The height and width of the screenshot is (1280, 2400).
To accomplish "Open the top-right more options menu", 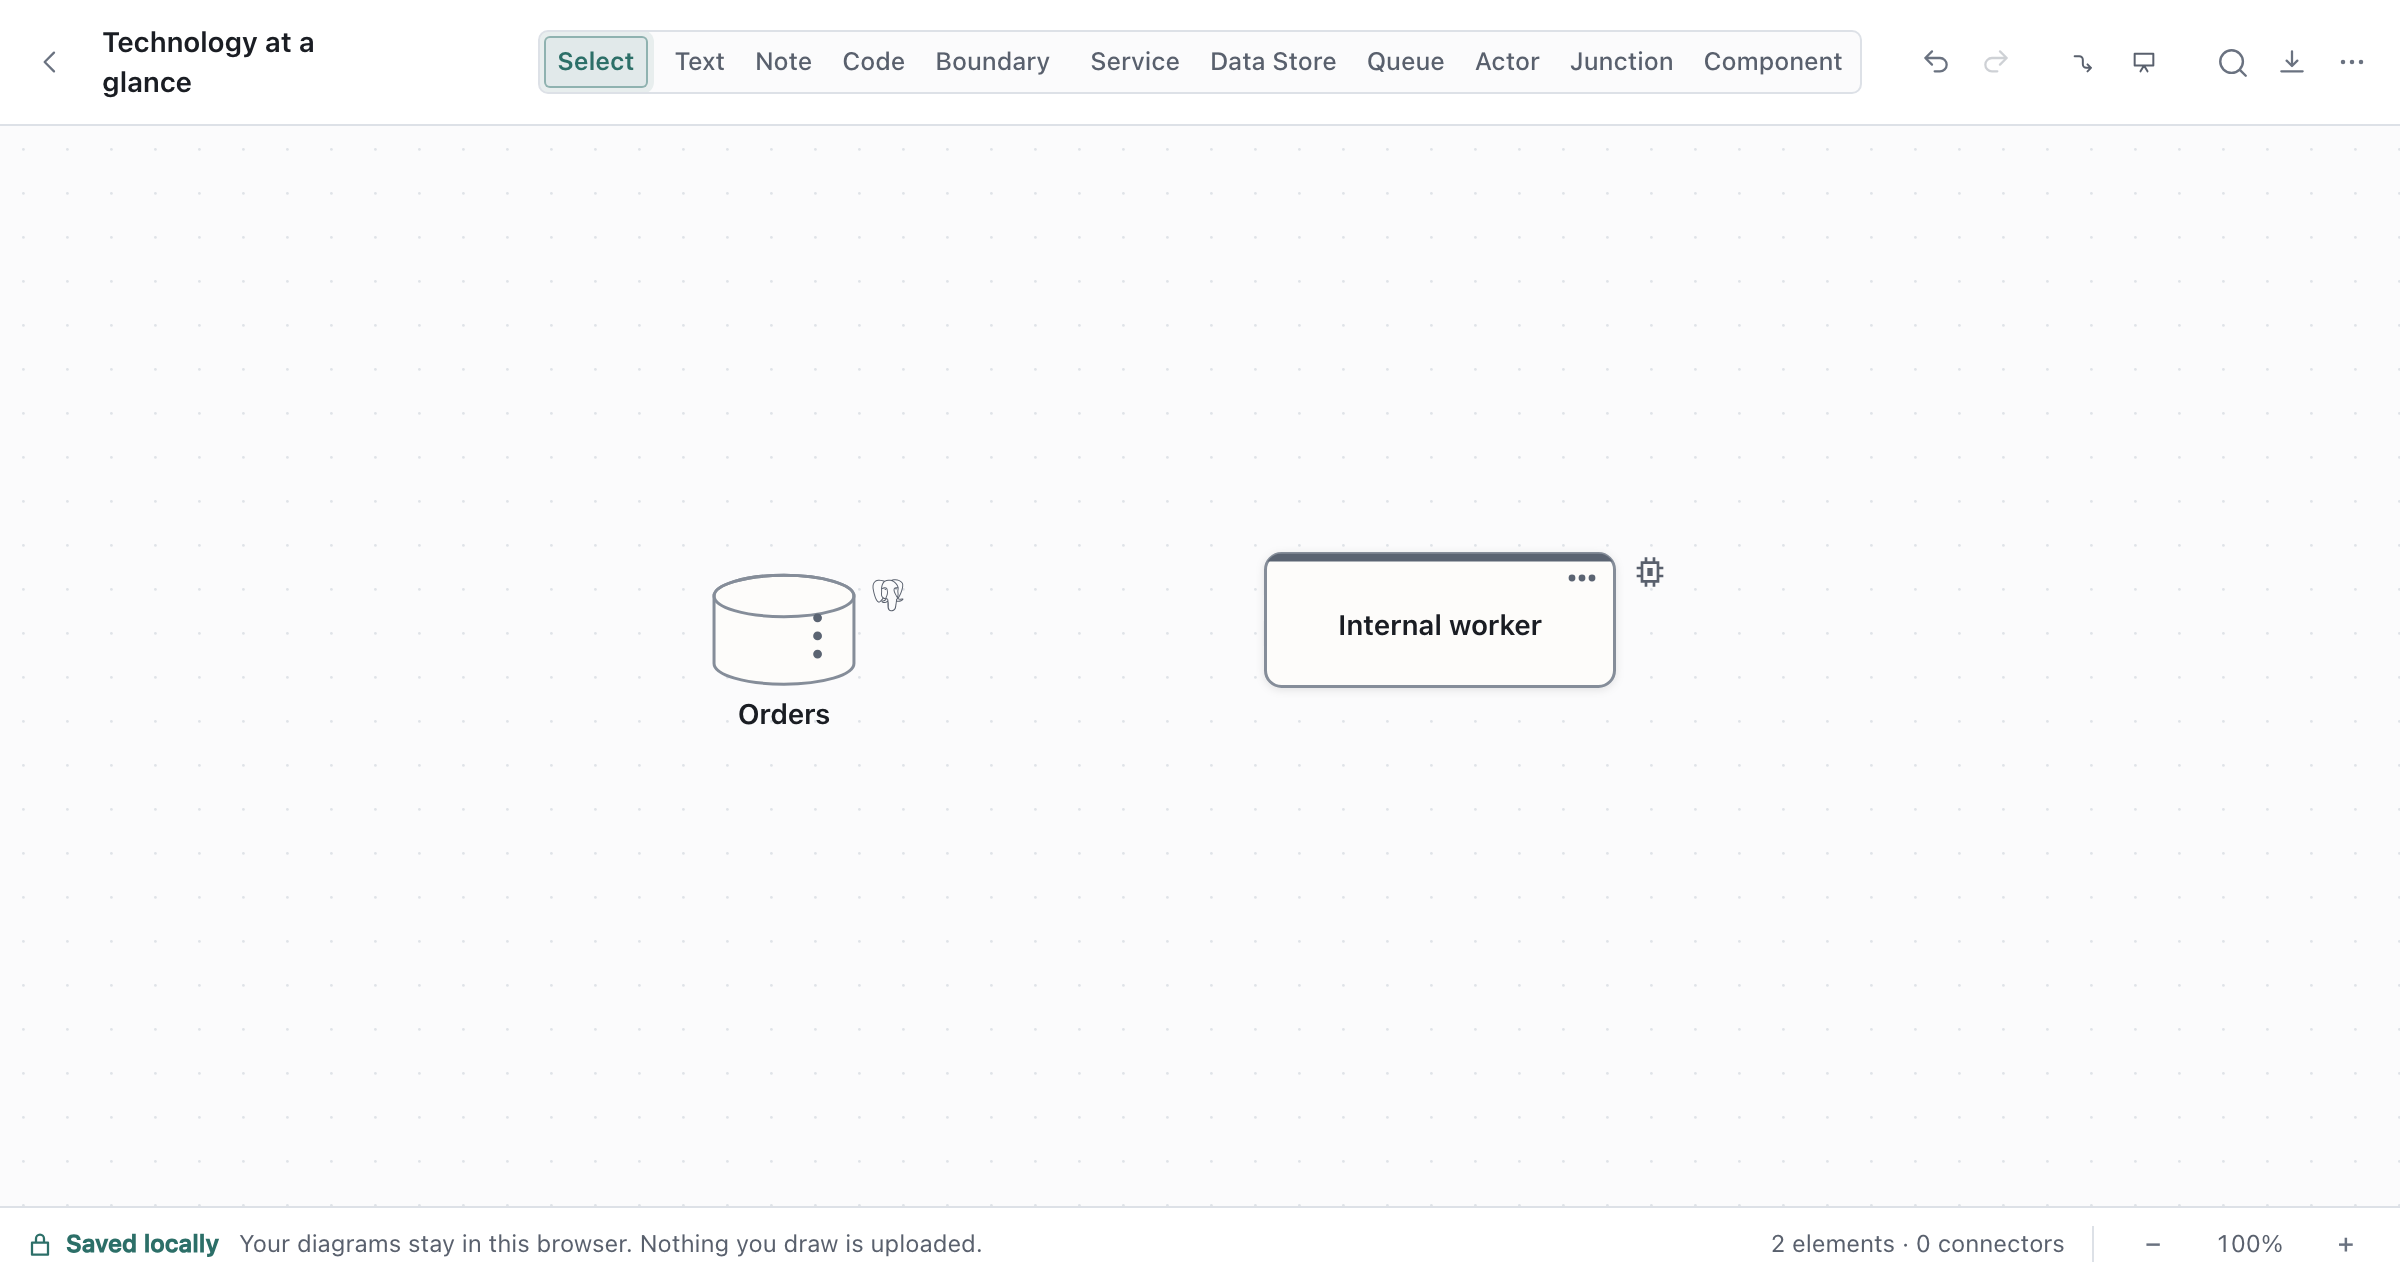I will point(2351,62).
